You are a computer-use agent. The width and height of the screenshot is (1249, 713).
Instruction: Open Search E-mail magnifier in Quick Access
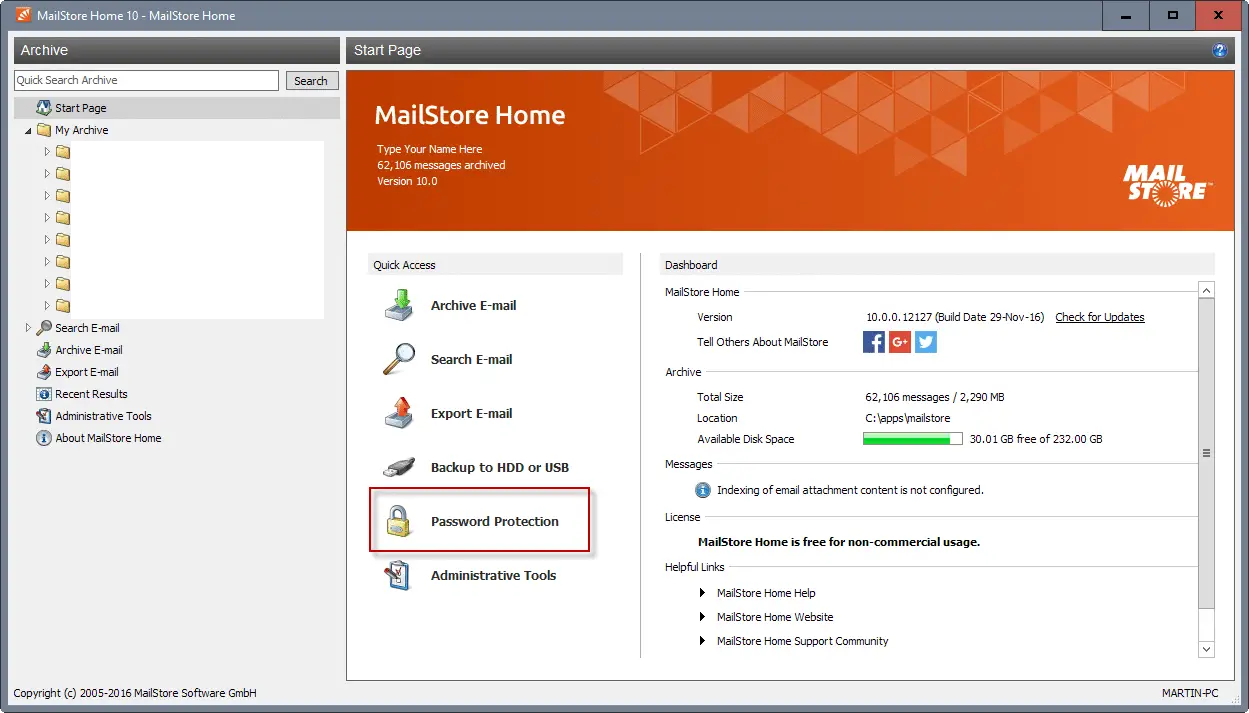pos(399,359)
